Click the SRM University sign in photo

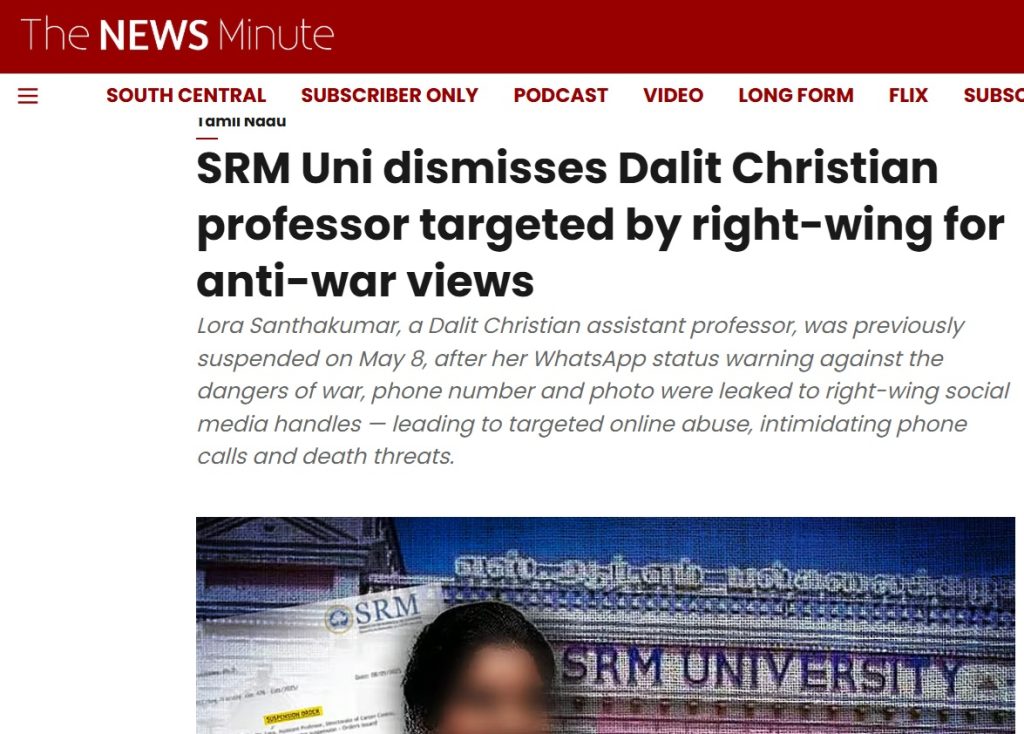[761, 671]
